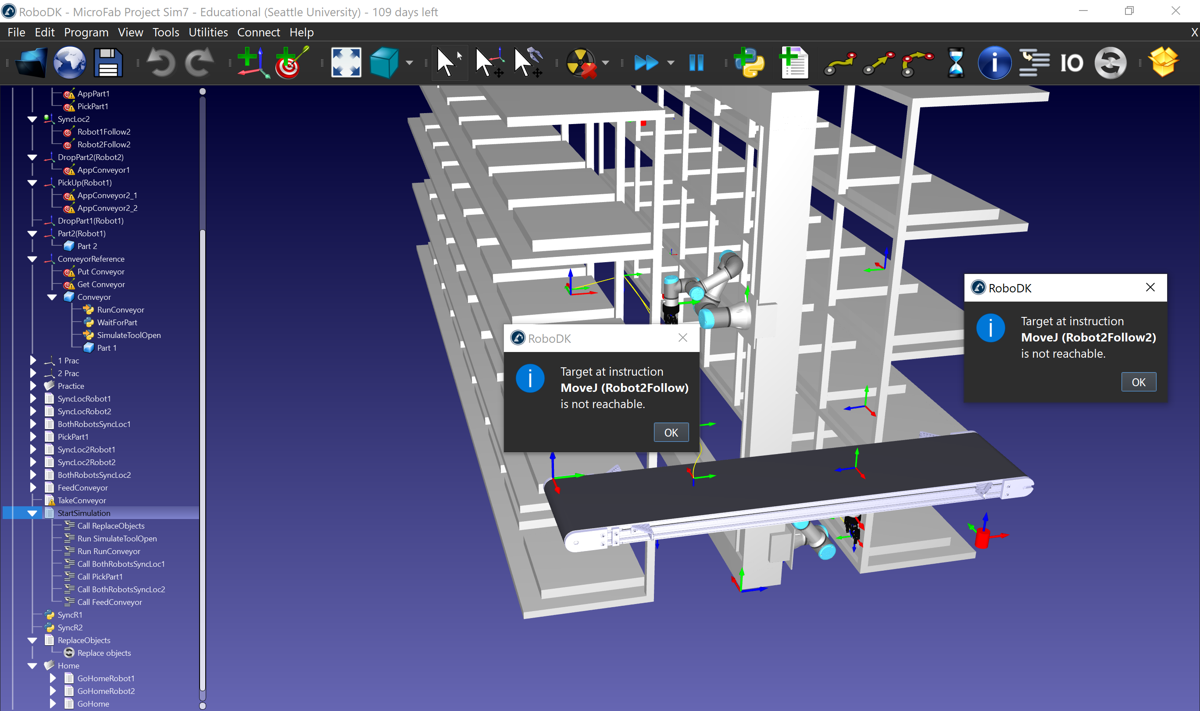This screenshot has width=1200, height=711.
Task: Click the Save station floppy disk icon
Action: click(108, 63)
